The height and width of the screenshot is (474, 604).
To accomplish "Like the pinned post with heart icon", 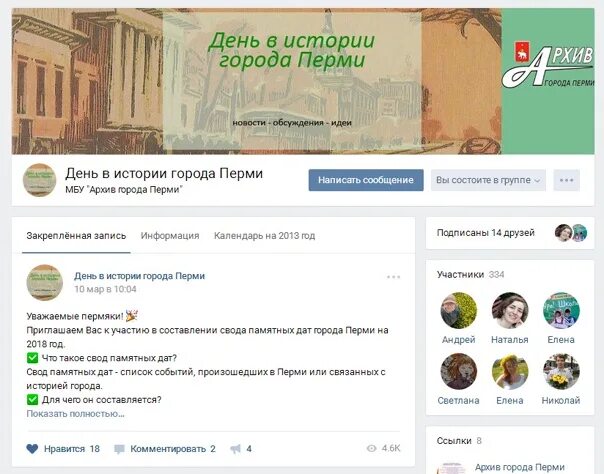I will [32, 449].
